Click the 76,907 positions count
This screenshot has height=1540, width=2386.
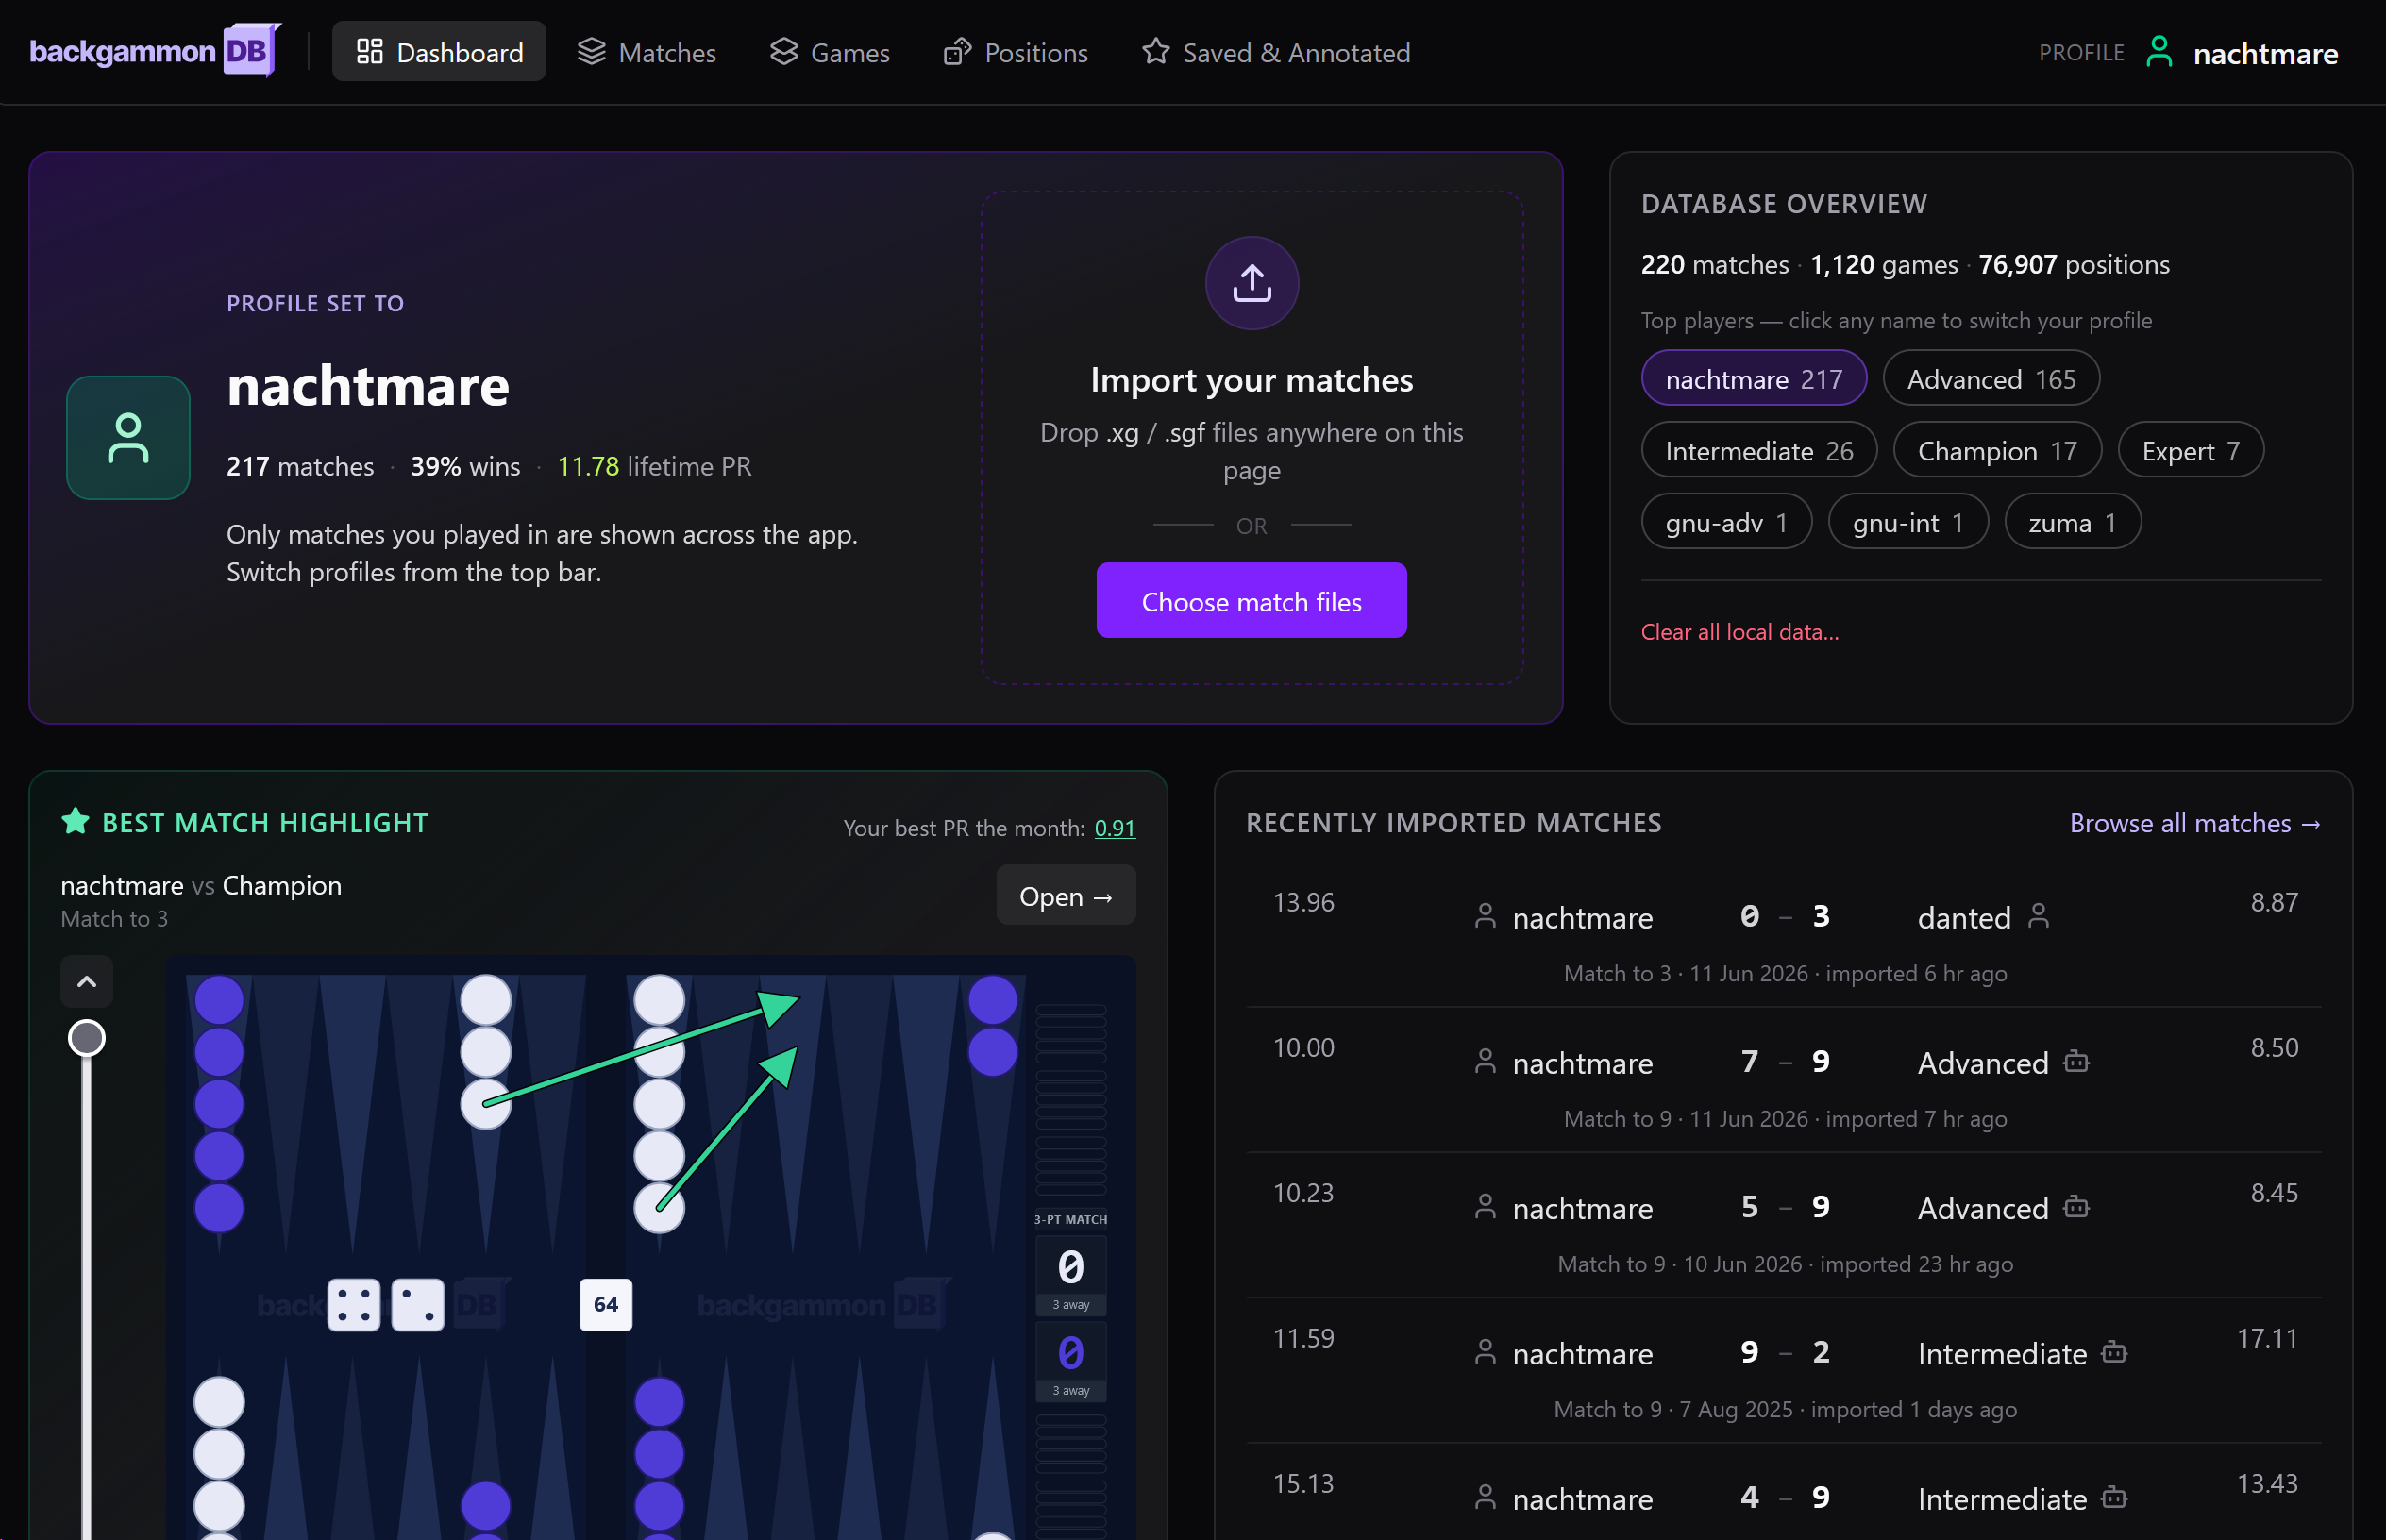[2073, 264]
